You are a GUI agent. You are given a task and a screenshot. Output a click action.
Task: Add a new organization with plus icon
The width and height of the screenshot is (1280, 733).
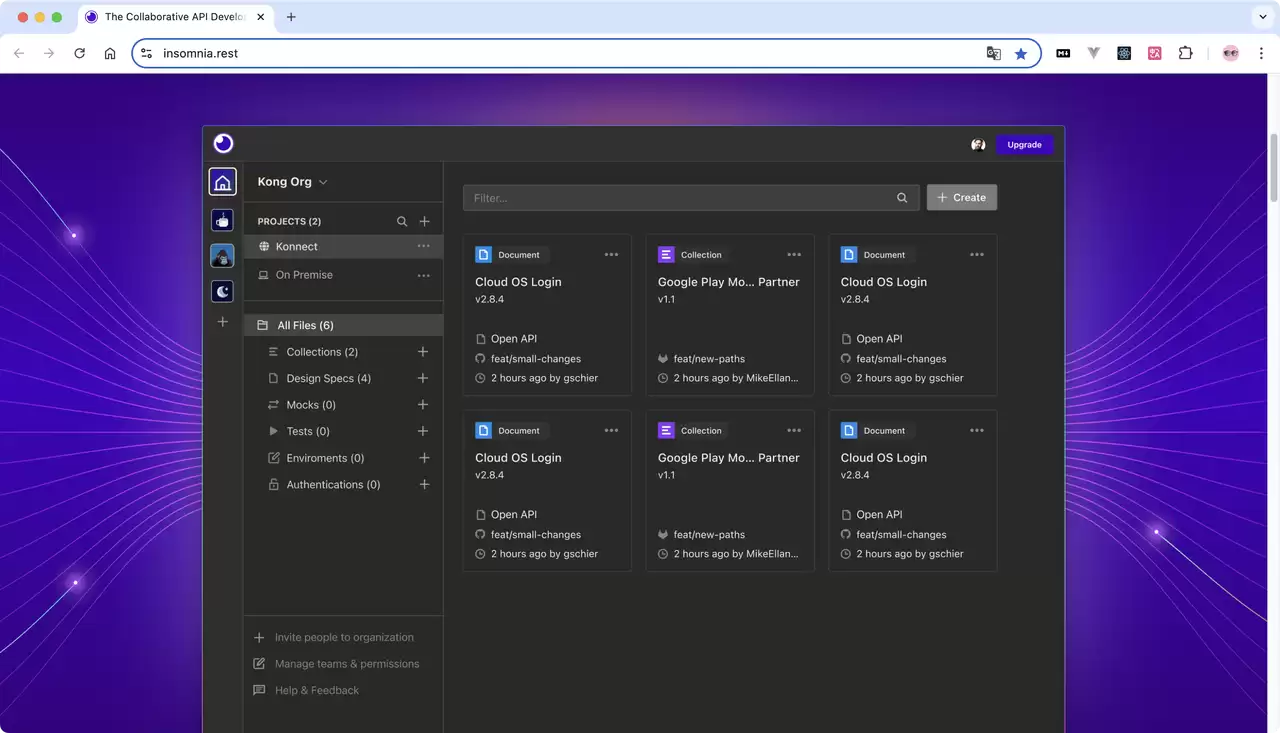pos(223,322)
